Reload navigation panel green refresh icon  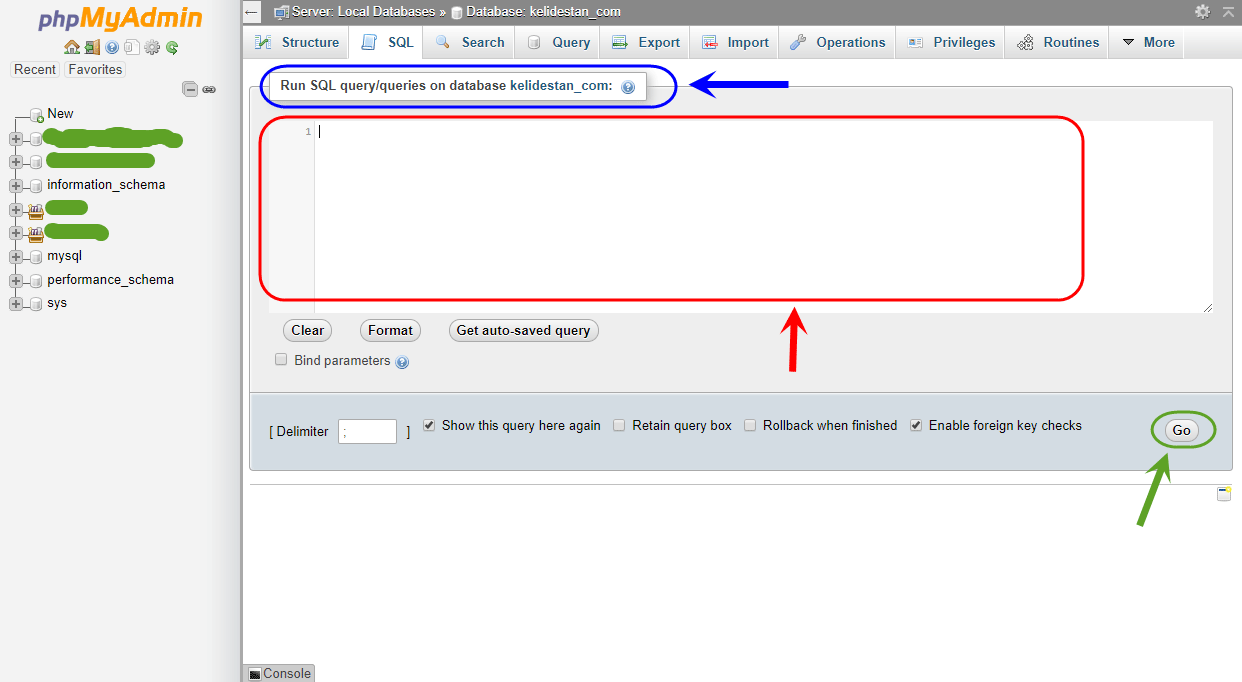pyautogui.click(x=172, y=47)
